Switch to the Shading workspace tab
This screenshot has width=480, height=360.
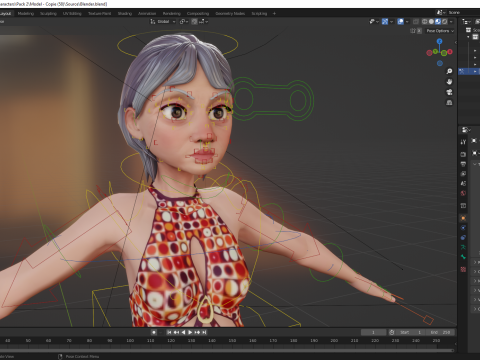(125, 14)
